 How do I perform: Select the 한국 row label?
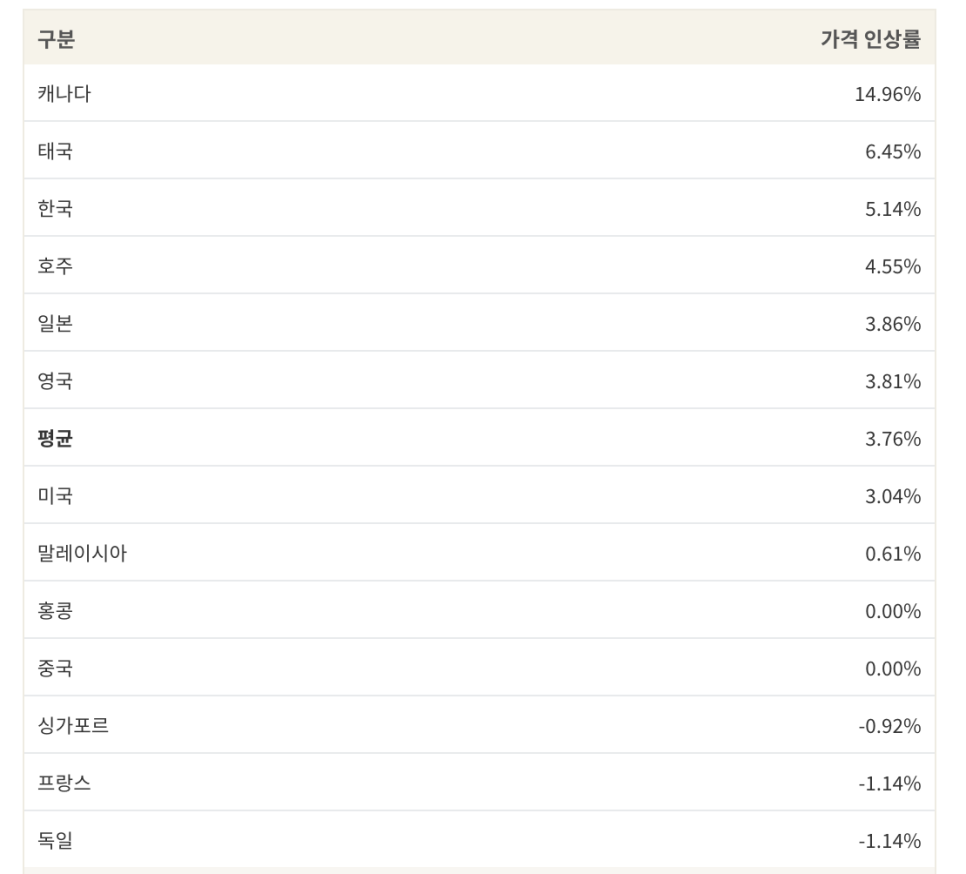(55, 208)
